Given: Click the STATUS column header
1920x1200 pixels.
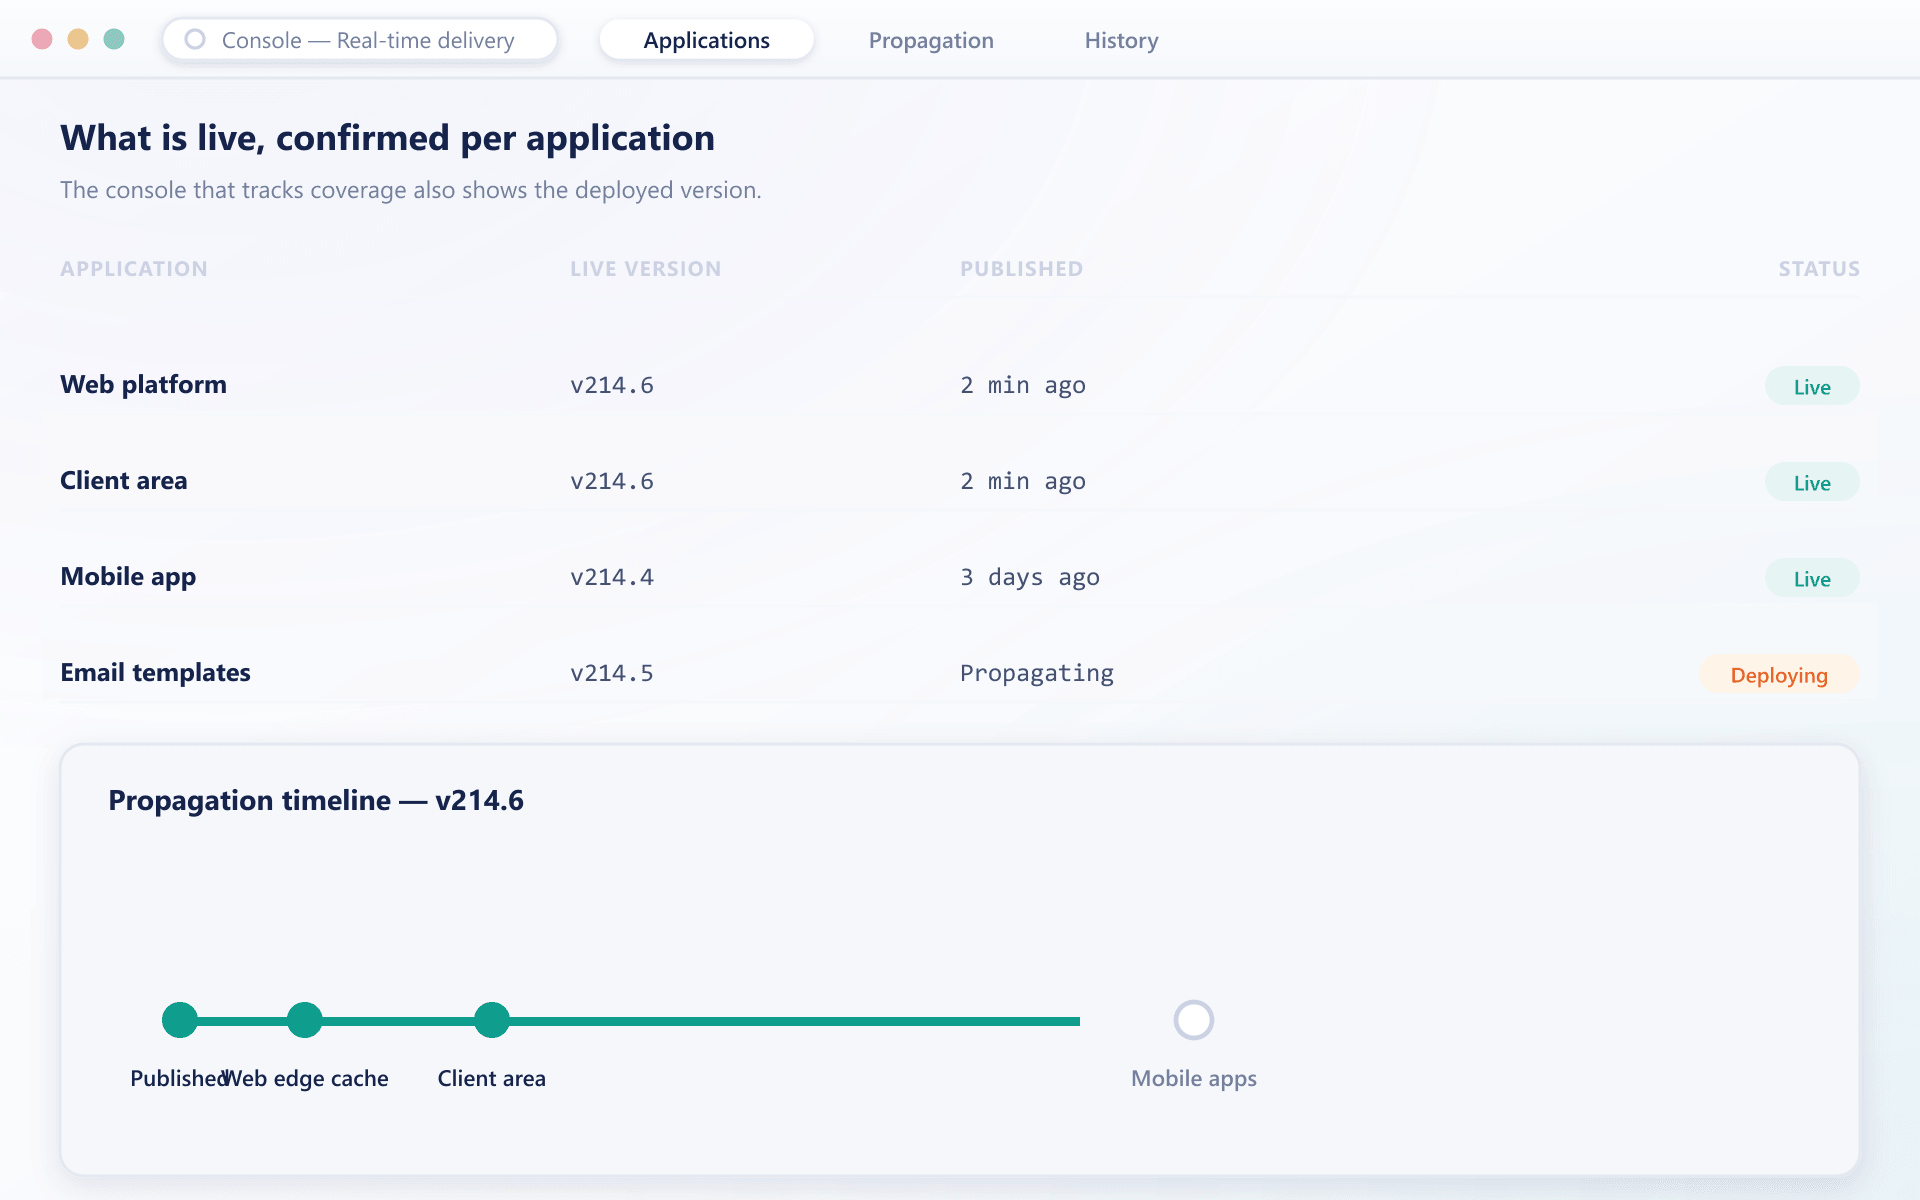Looking at the screenshot, I should [1819, 269].
